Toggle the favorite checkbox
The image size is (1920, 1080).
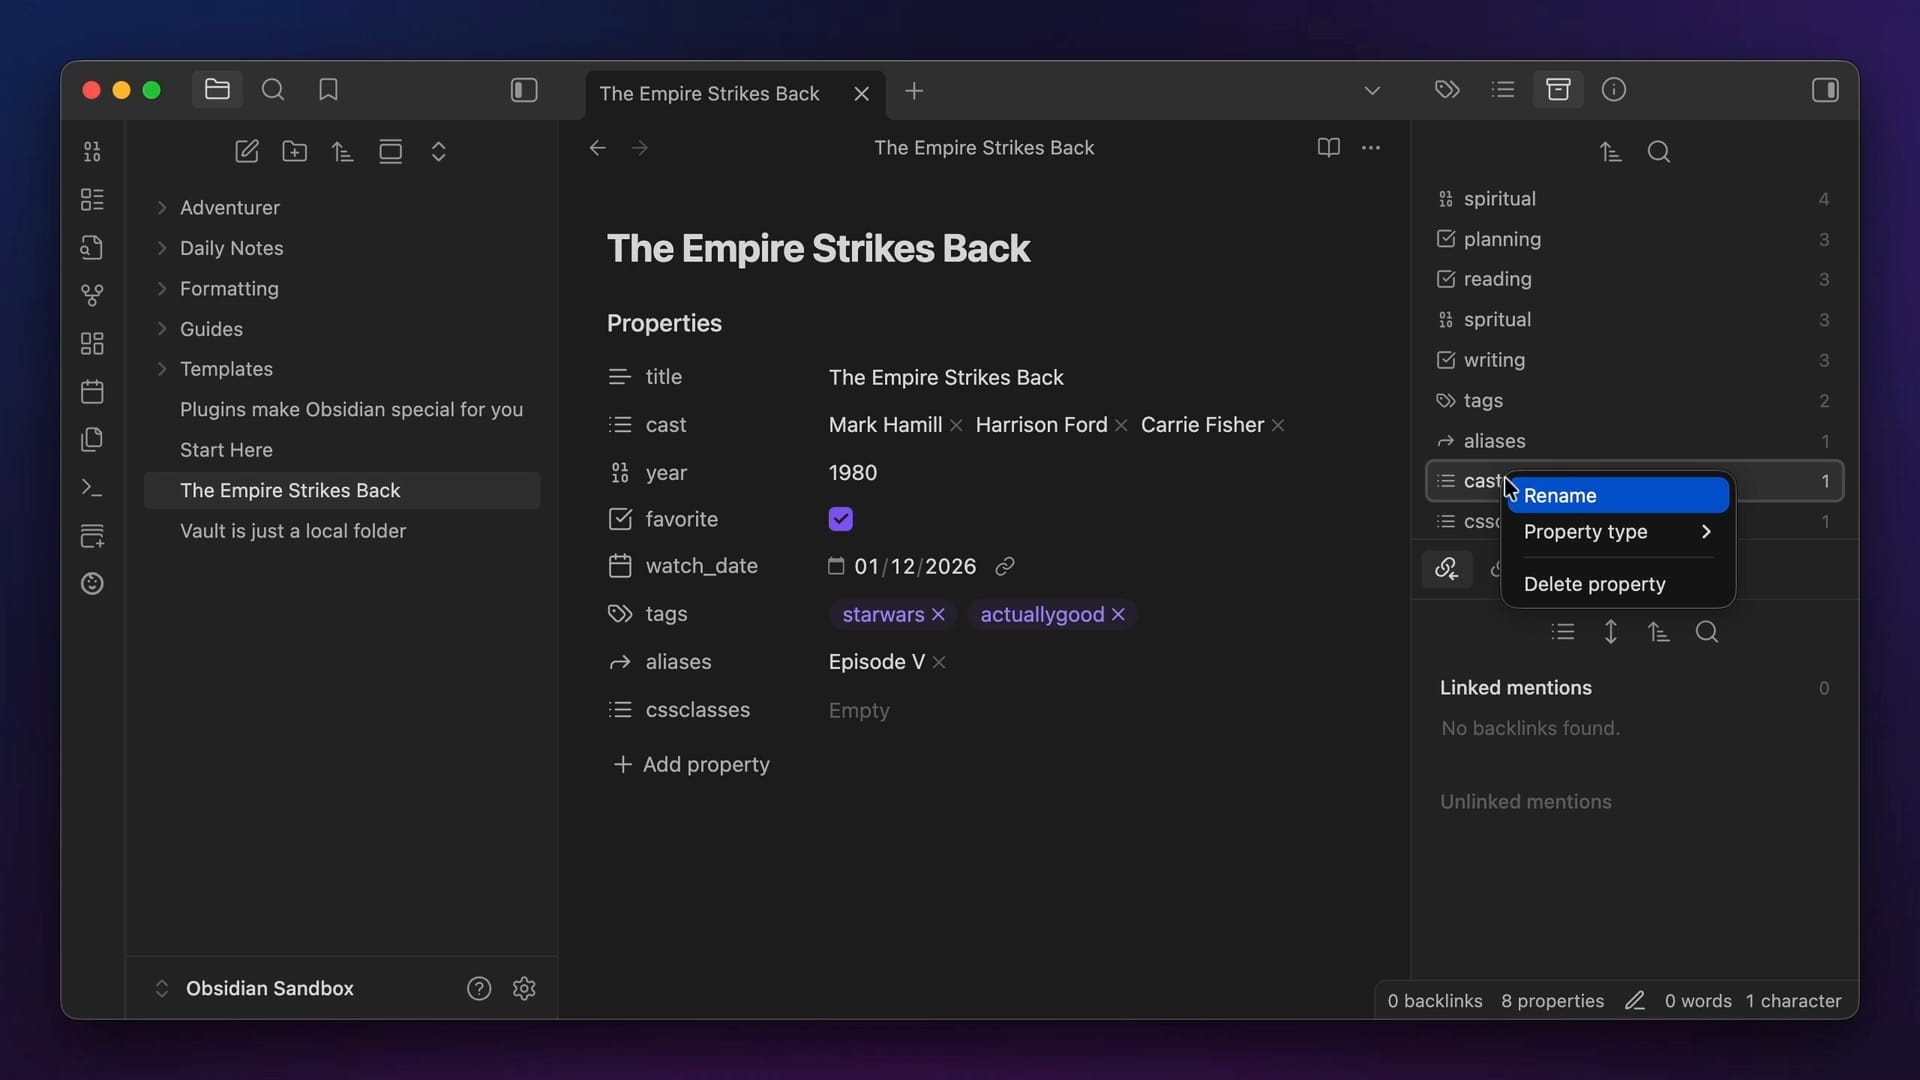pyautogui.click(x=840, y=519)
